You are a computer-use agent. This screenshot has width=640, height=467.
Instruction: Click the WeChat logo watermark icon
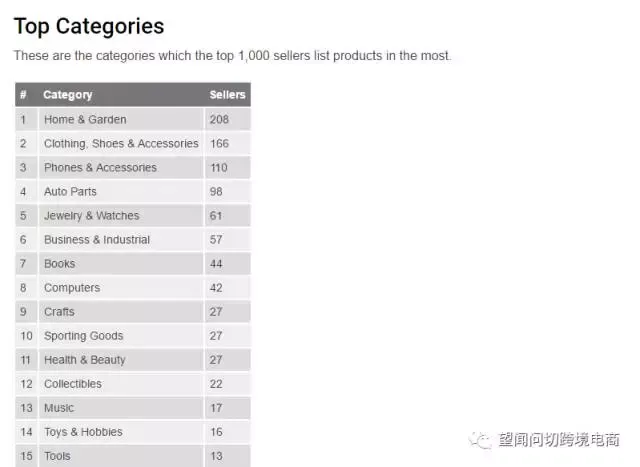pos(480,440)
